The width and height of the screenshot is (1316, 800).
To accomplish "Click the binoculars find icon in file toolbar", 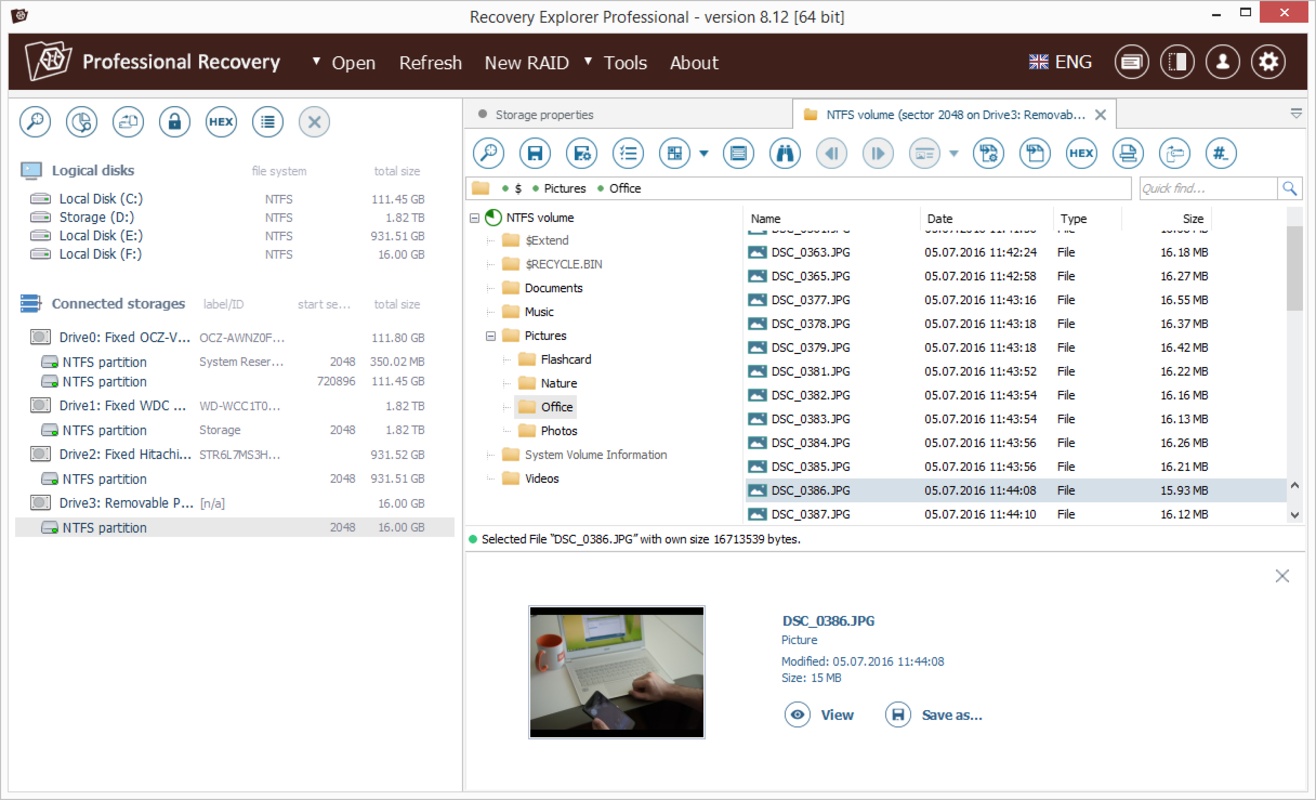I will click(x=785, y=154).
